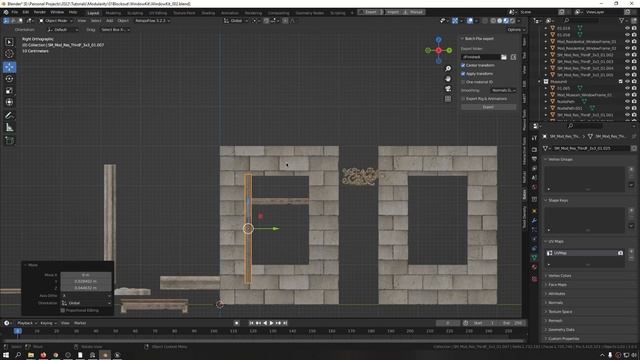This screenshot has width=640, height=360.
Task: Click the pan hand icon in the viewport
Action: point(448,78)
